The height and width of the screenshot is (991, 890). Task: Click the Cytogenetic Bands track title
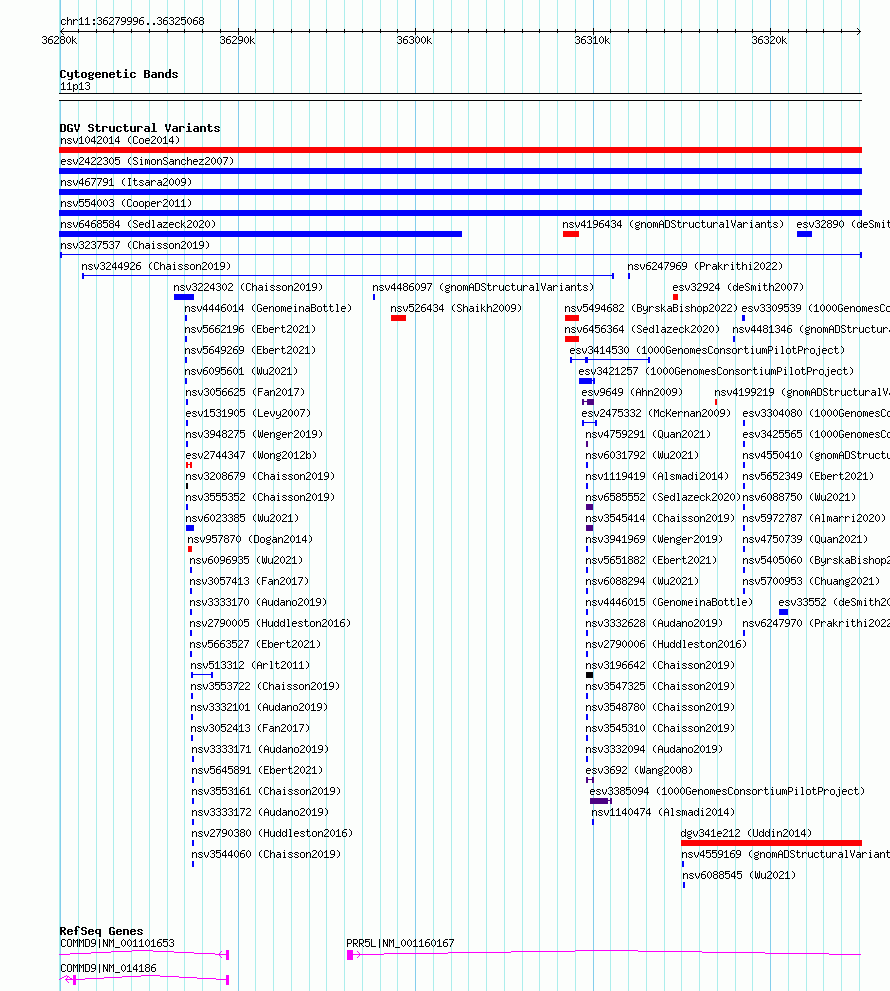pyautogui.click(x=119, y=74)
